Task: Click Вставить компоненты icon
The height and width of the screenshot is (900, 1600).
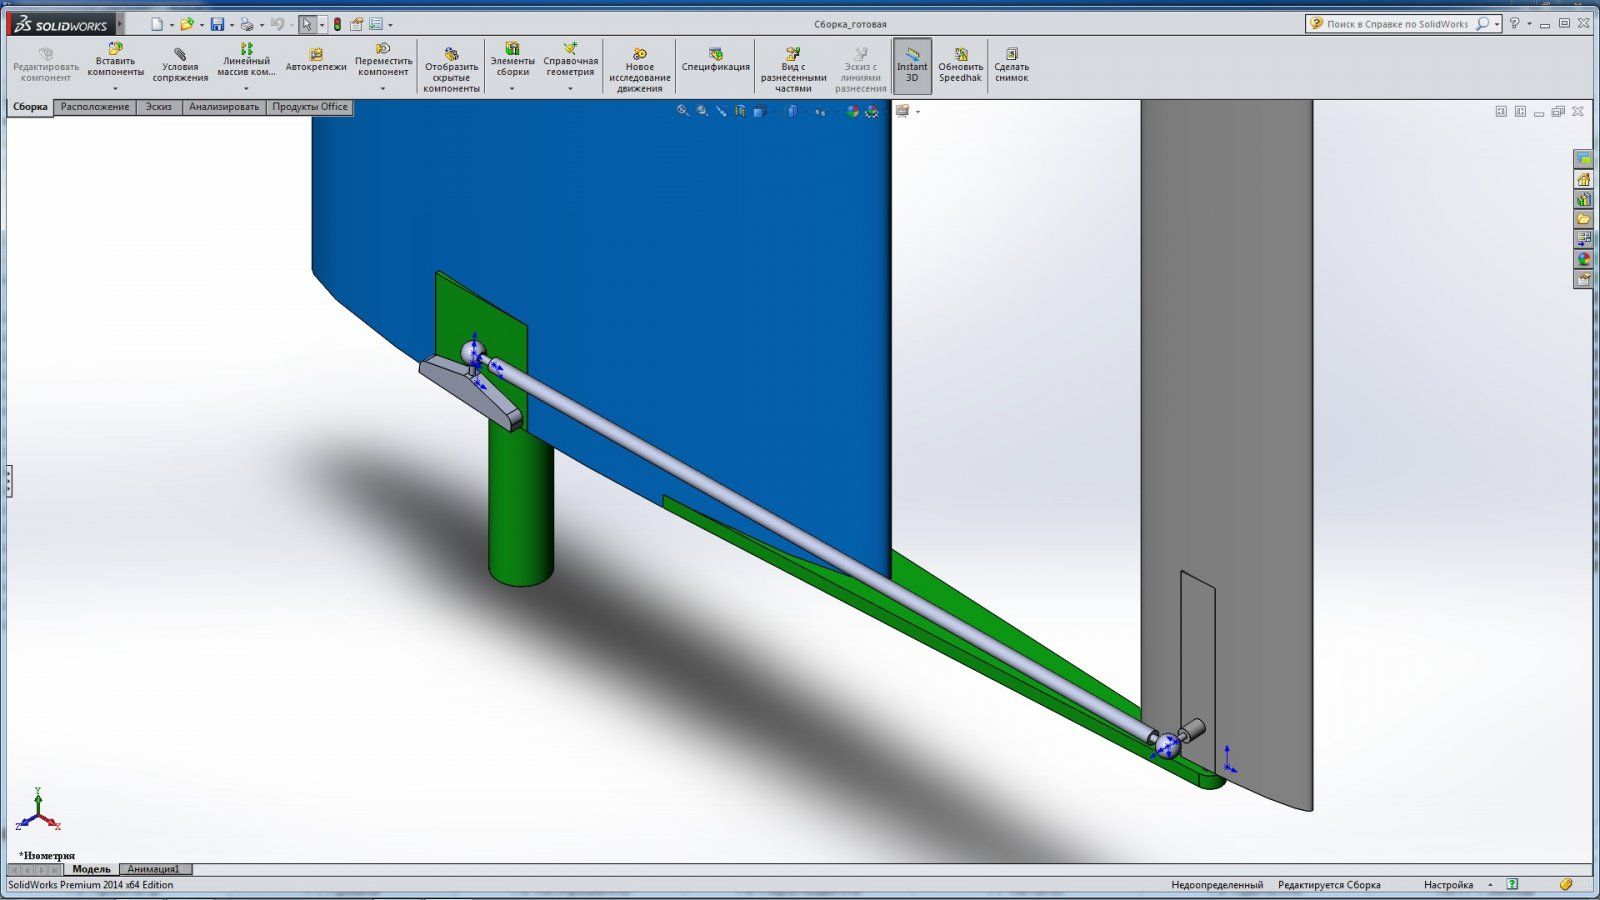Action: point(115,49)
